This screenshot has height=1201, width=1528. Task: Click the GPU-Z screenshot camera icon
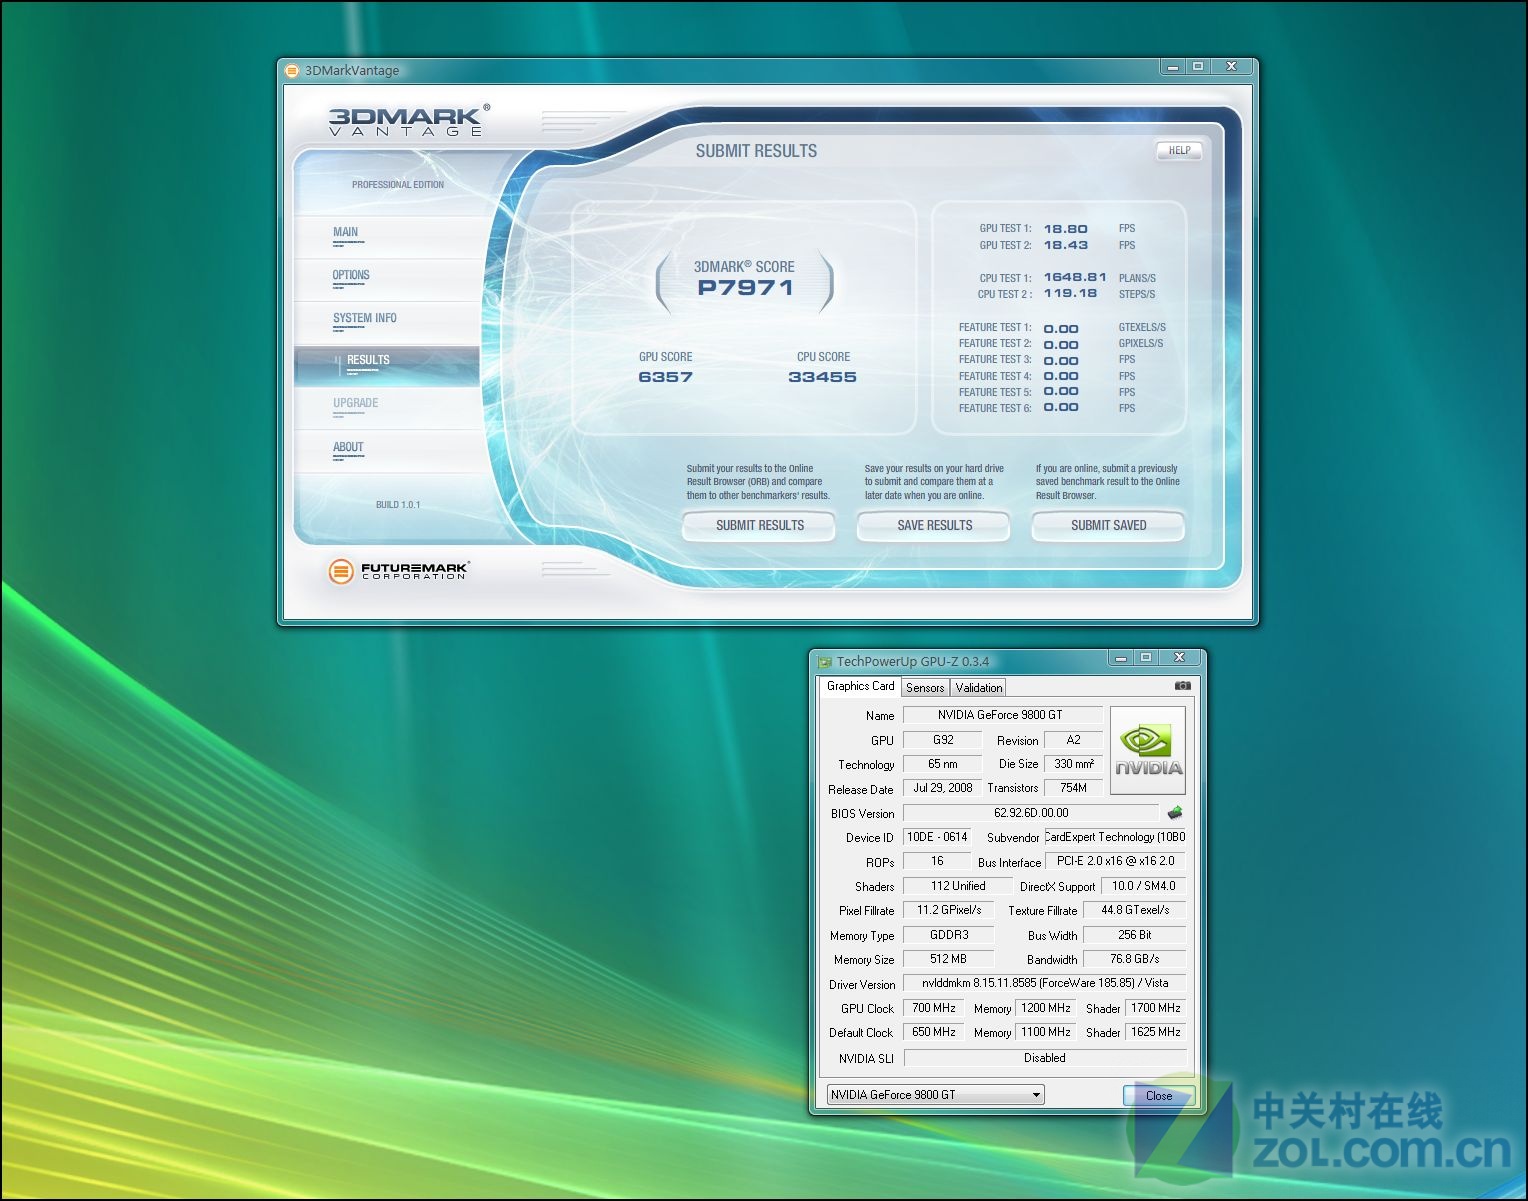(1182, 686)
